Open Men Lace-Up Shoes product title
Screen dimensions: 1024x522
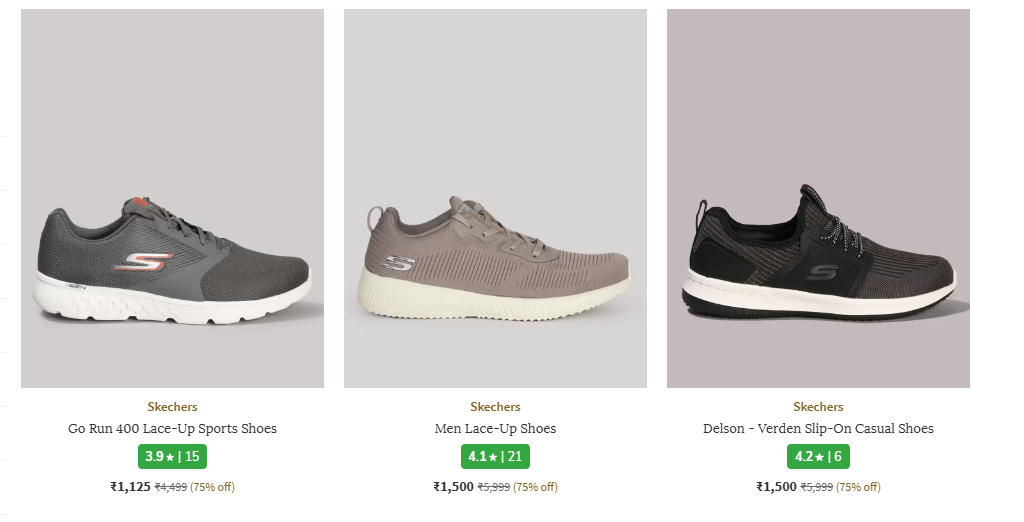click(495, 429)
